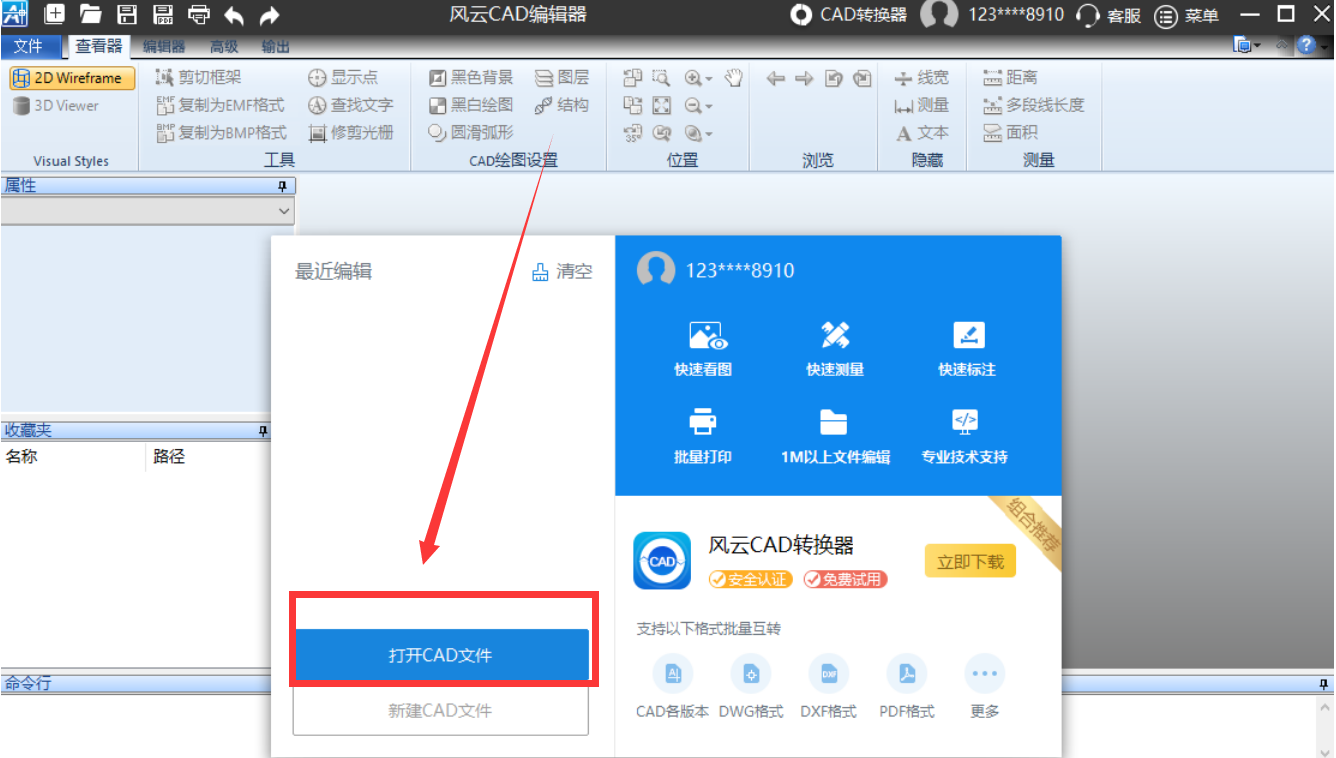Click 复制为BMP格式 tool

pyautogui.click(x=221, y=132)
